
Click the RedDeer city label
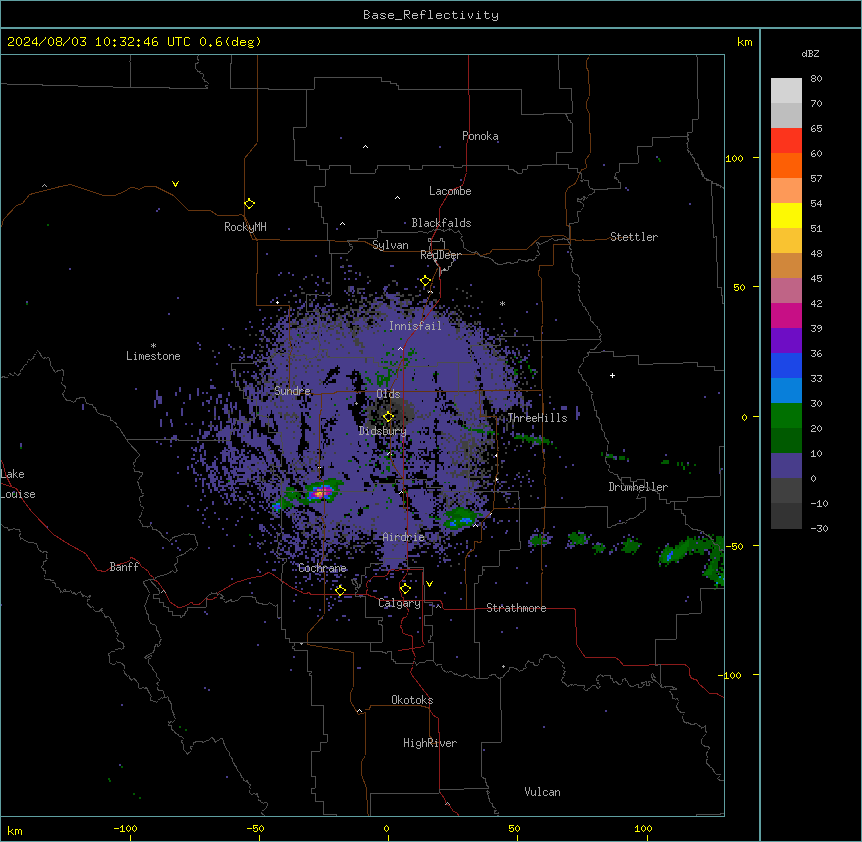(440, 255)
